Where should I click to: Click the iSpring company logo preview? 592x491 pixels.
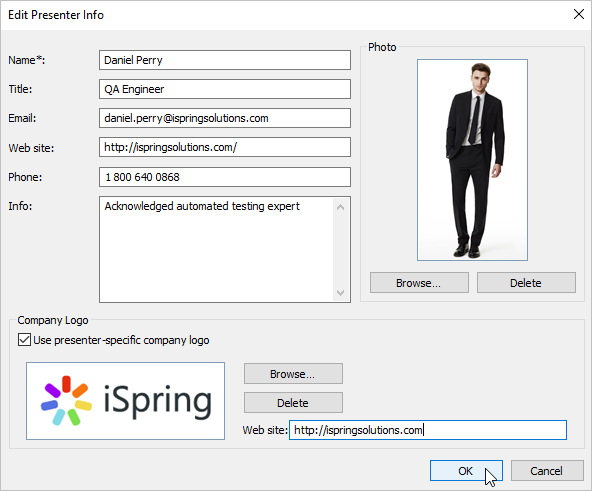(x=125, y=401)
